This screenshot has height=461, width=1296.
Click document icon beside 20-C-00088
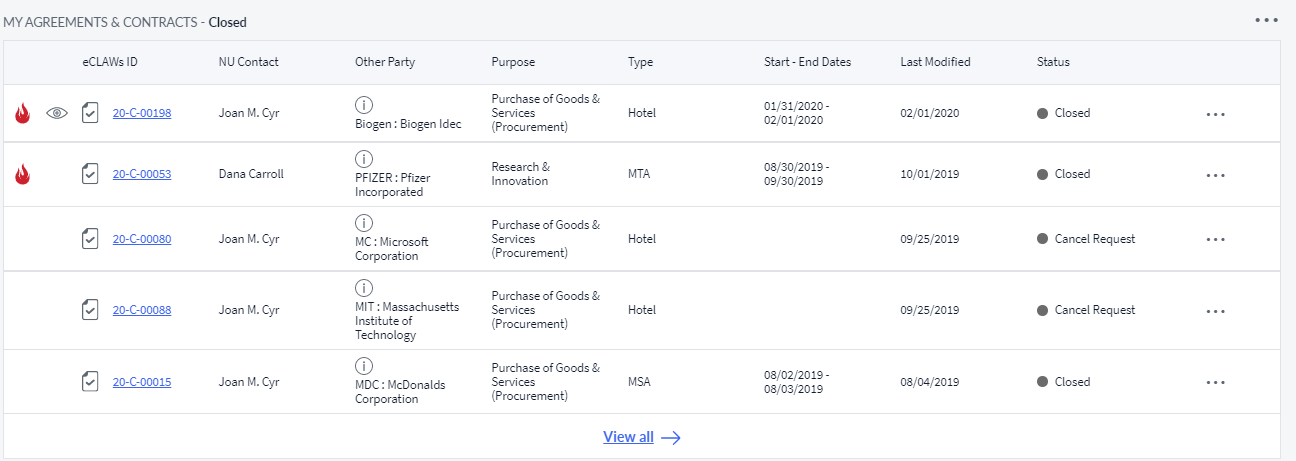tap(90, 310)
